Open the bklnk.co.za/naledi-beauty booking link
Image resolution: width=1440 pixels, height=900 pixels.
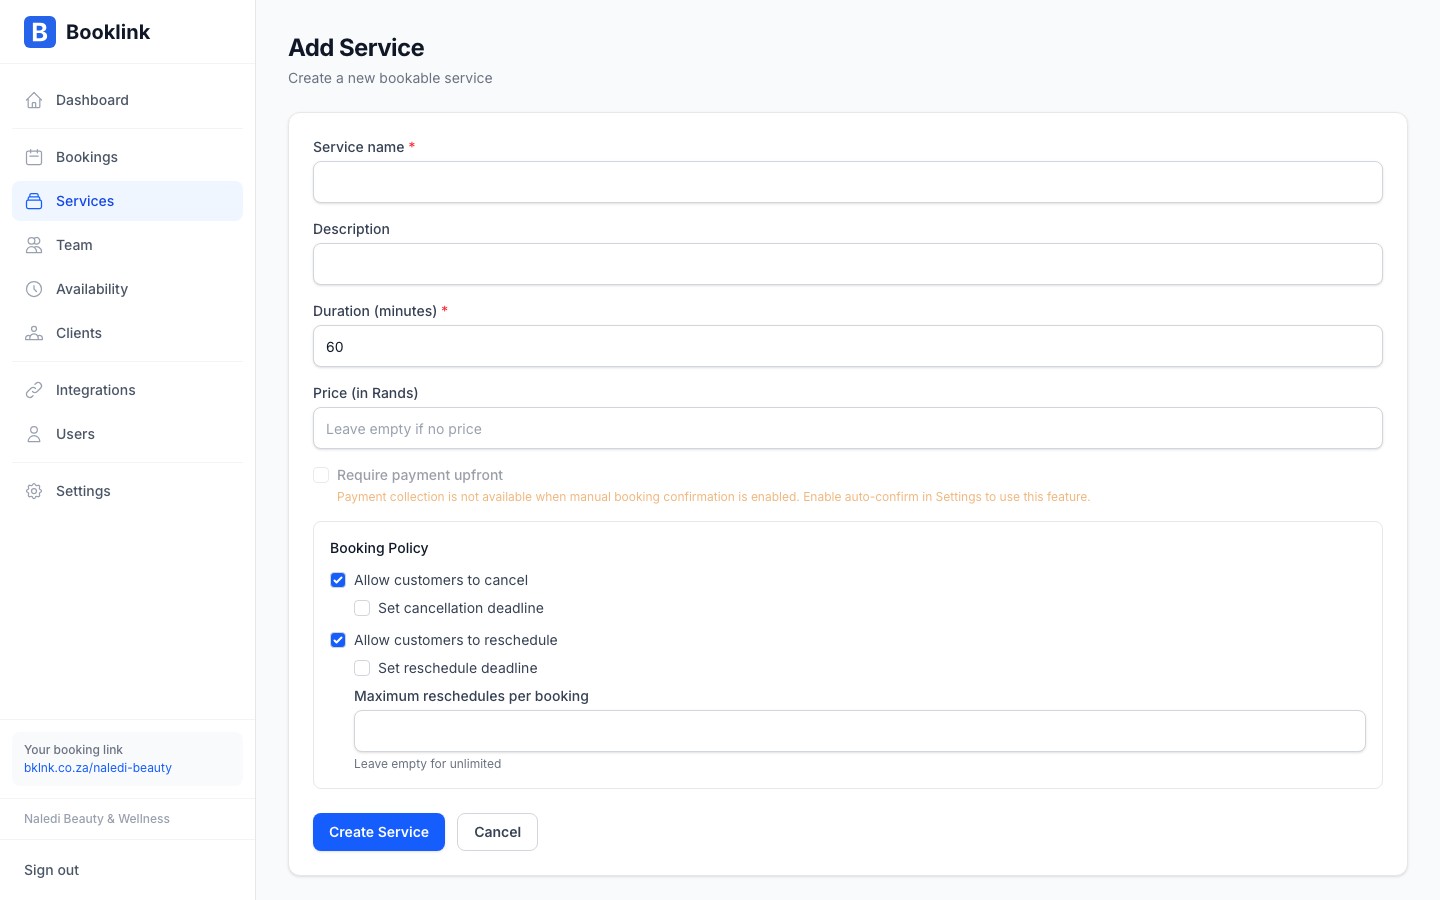click(97, 768)
